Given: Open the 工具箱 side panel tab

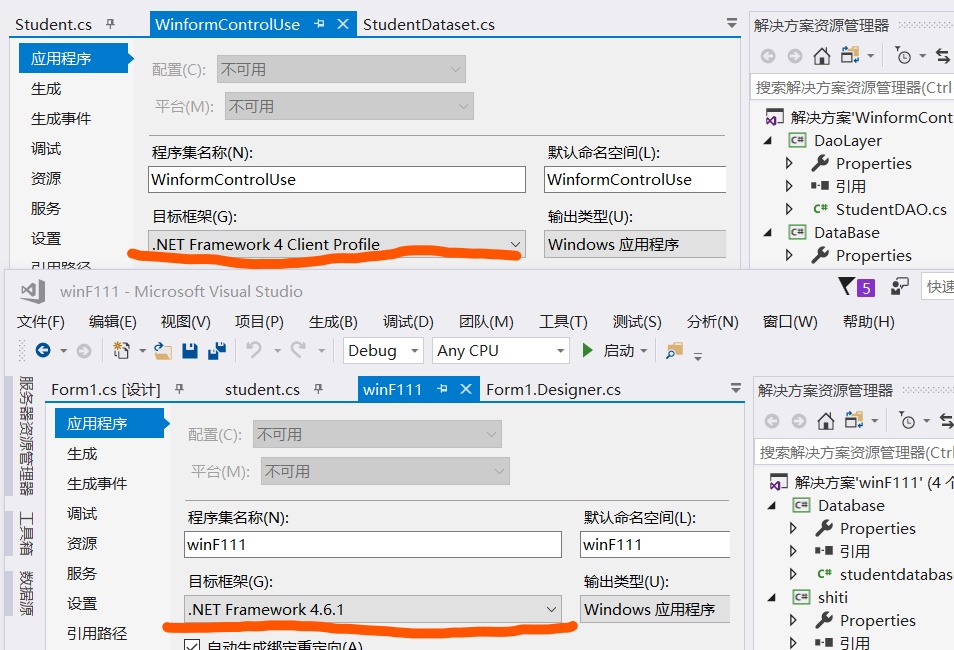Looking at the screenshot, I should pyautogui.click(x=26, y=533).
